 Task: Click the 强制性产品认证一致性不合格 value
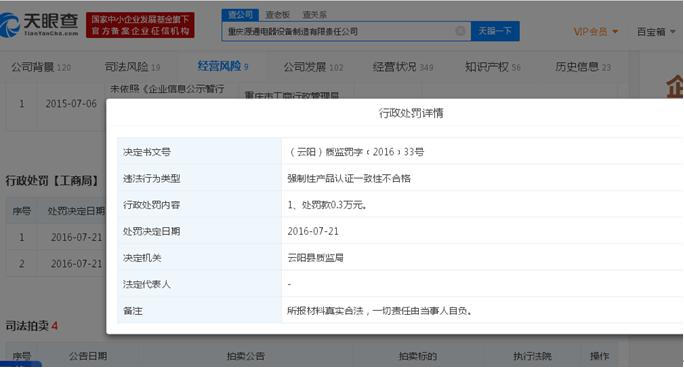[349, 178]
